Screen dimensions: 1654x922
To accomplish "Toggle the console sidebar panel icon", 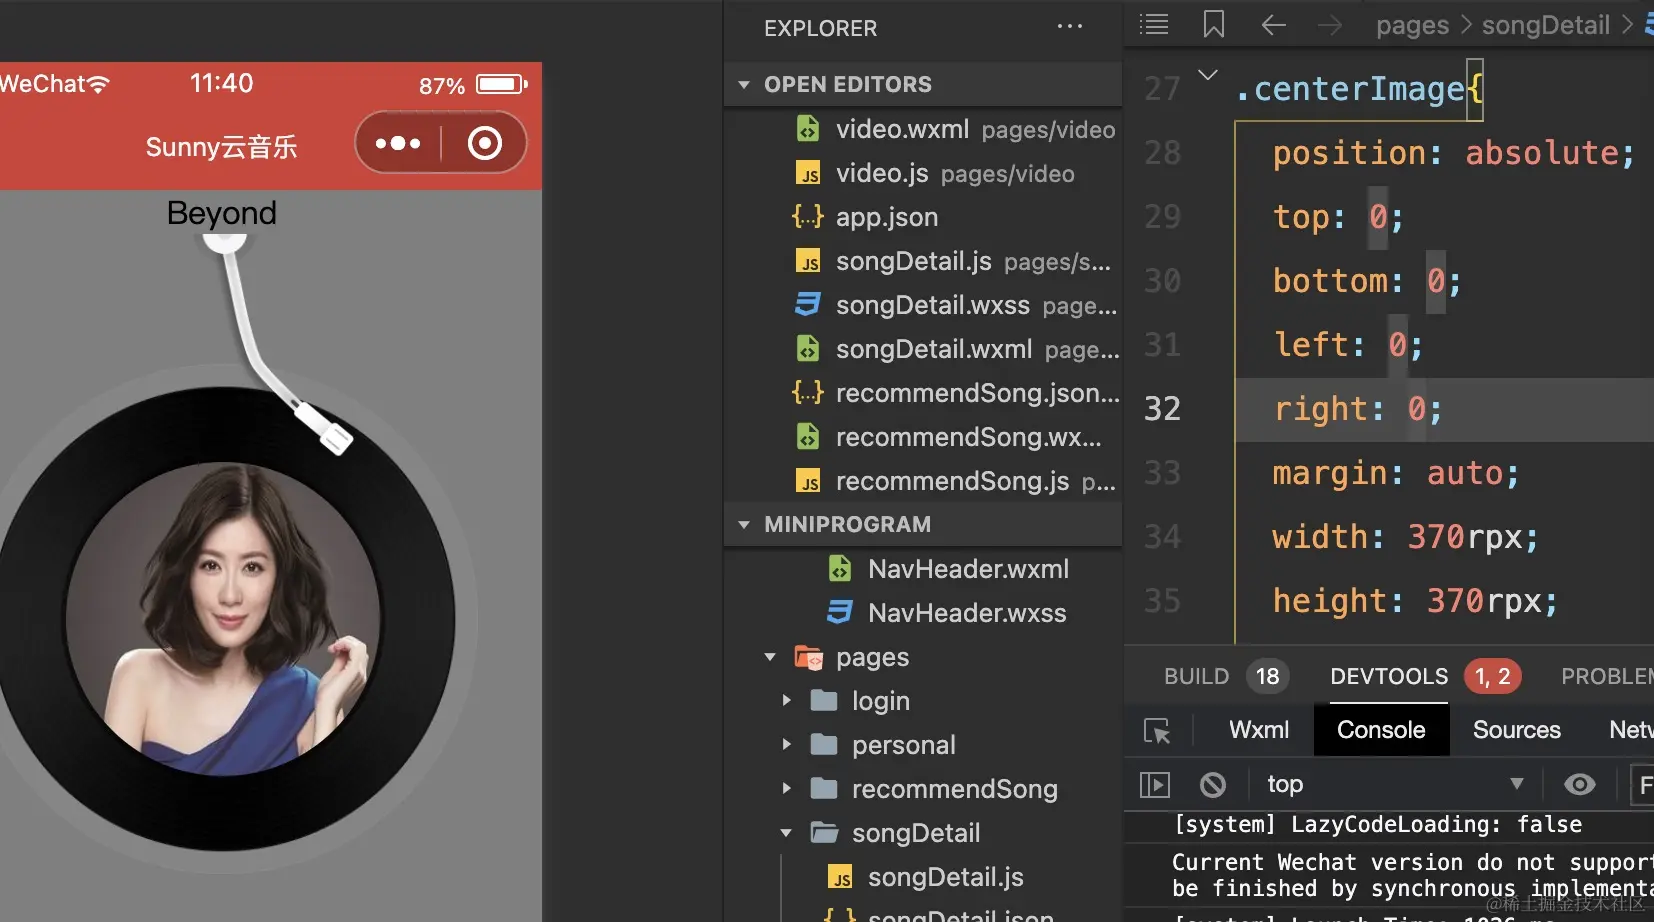I will coord(1155,785).
